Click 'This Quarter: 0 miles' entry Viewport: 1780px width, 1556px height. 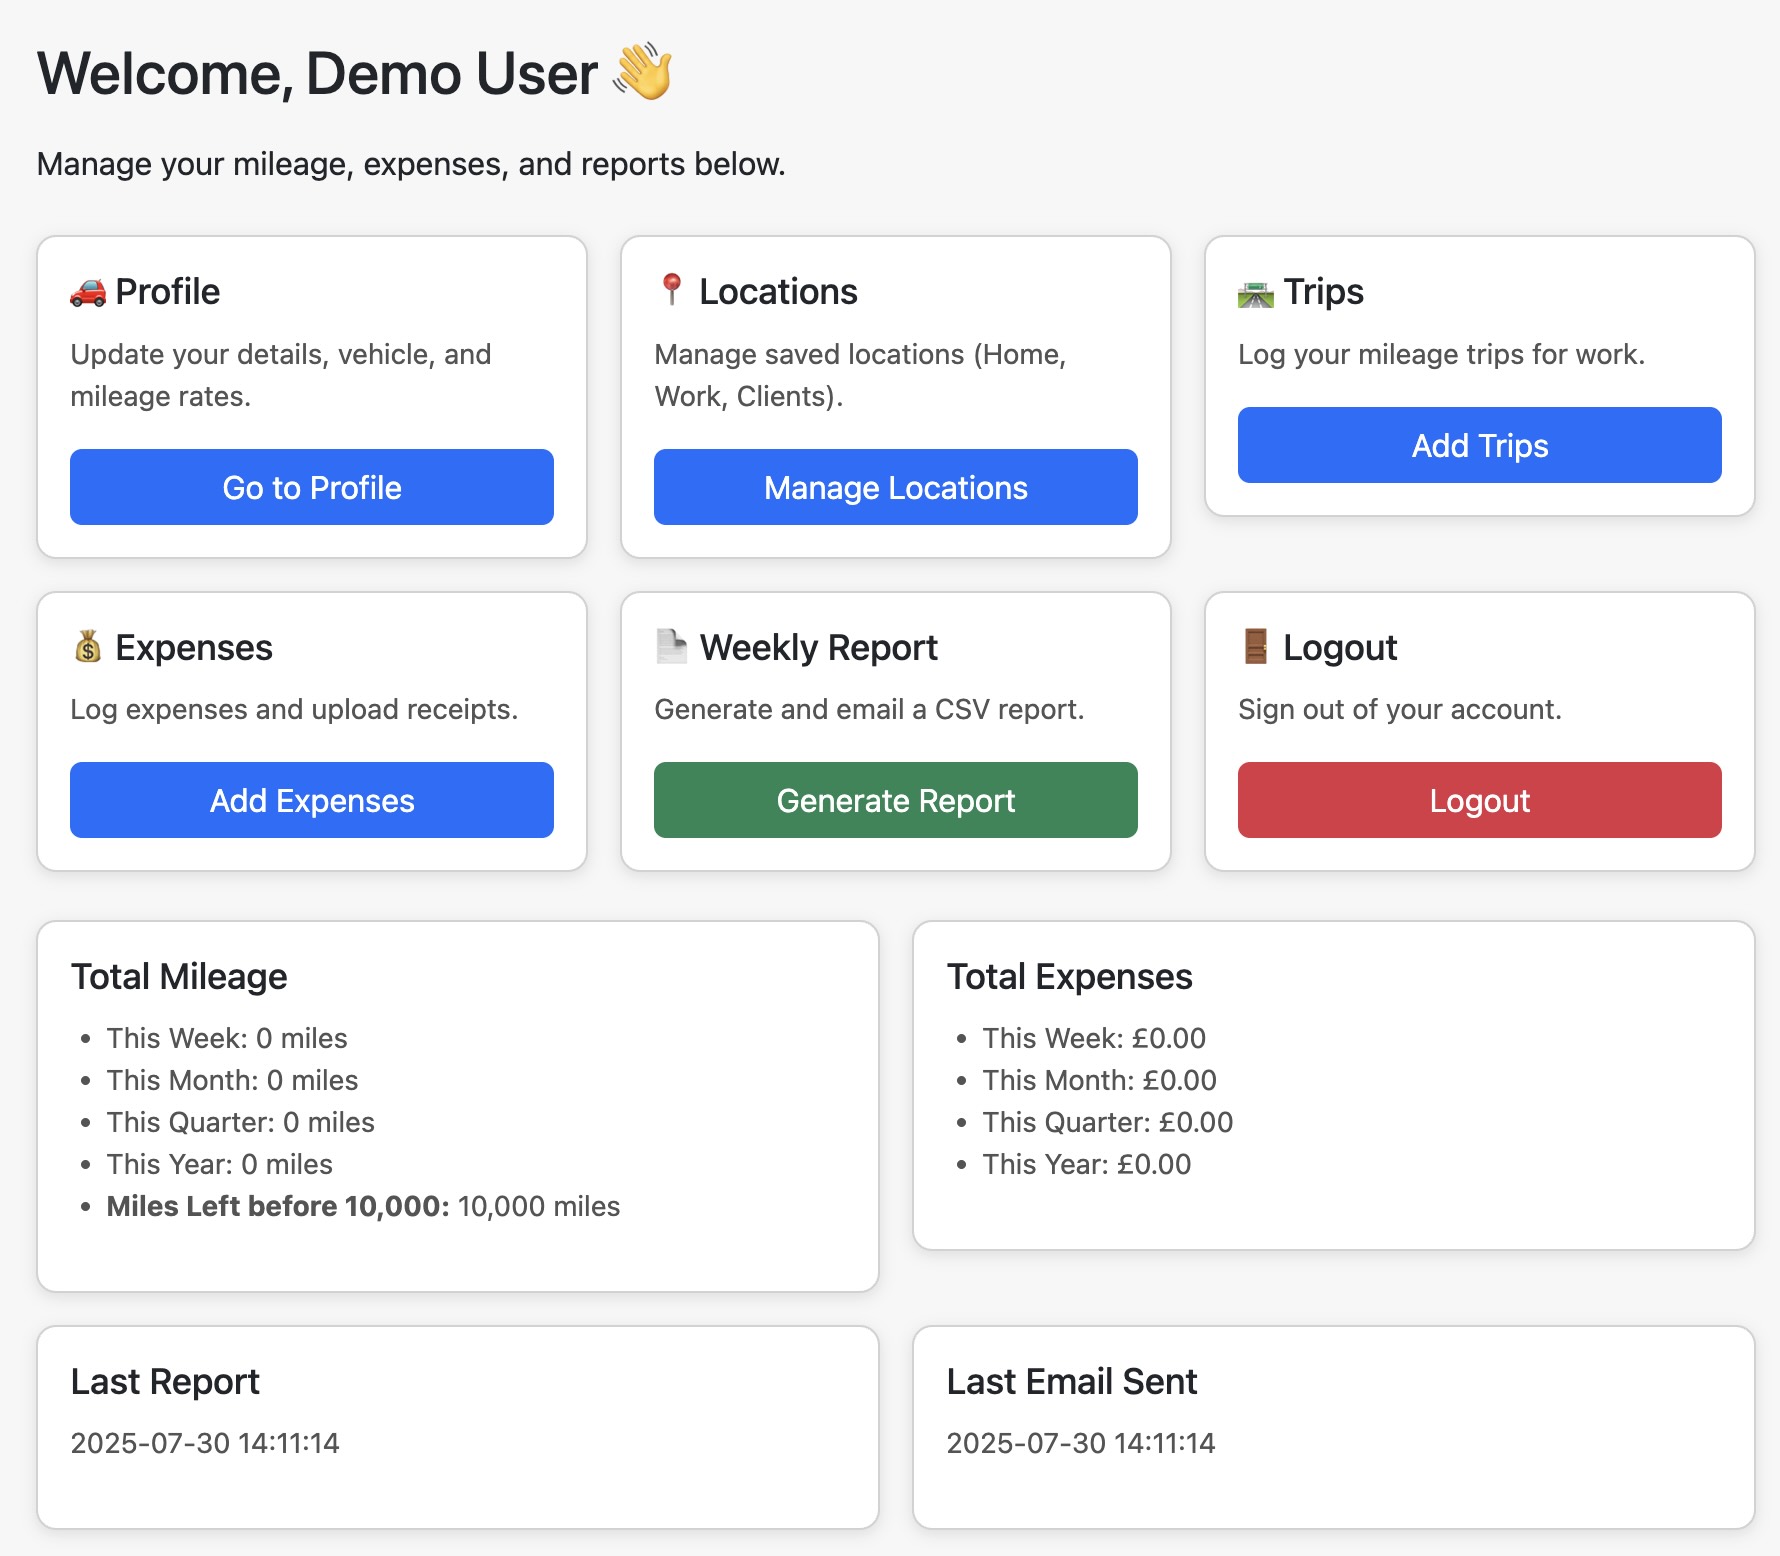pos(240,1122)
